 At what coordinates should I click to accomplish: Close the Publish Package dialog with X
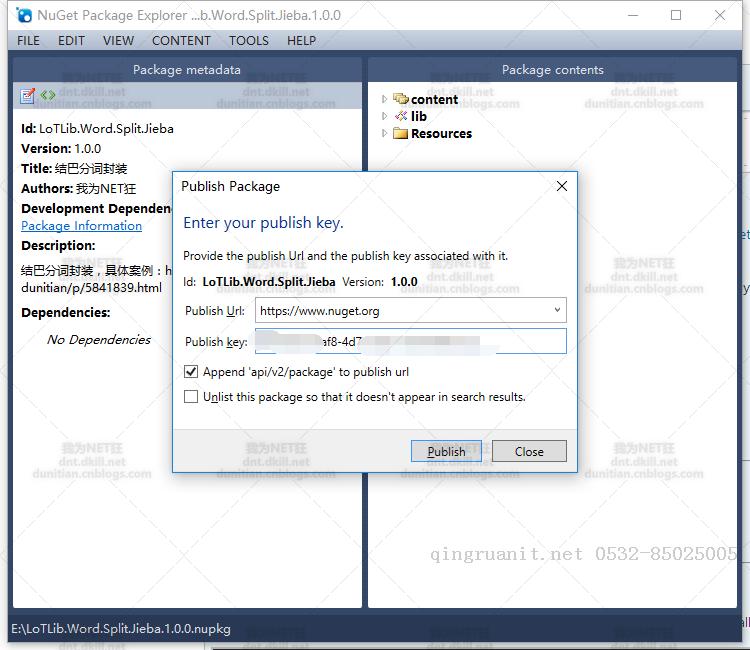[x=561, y=186]
